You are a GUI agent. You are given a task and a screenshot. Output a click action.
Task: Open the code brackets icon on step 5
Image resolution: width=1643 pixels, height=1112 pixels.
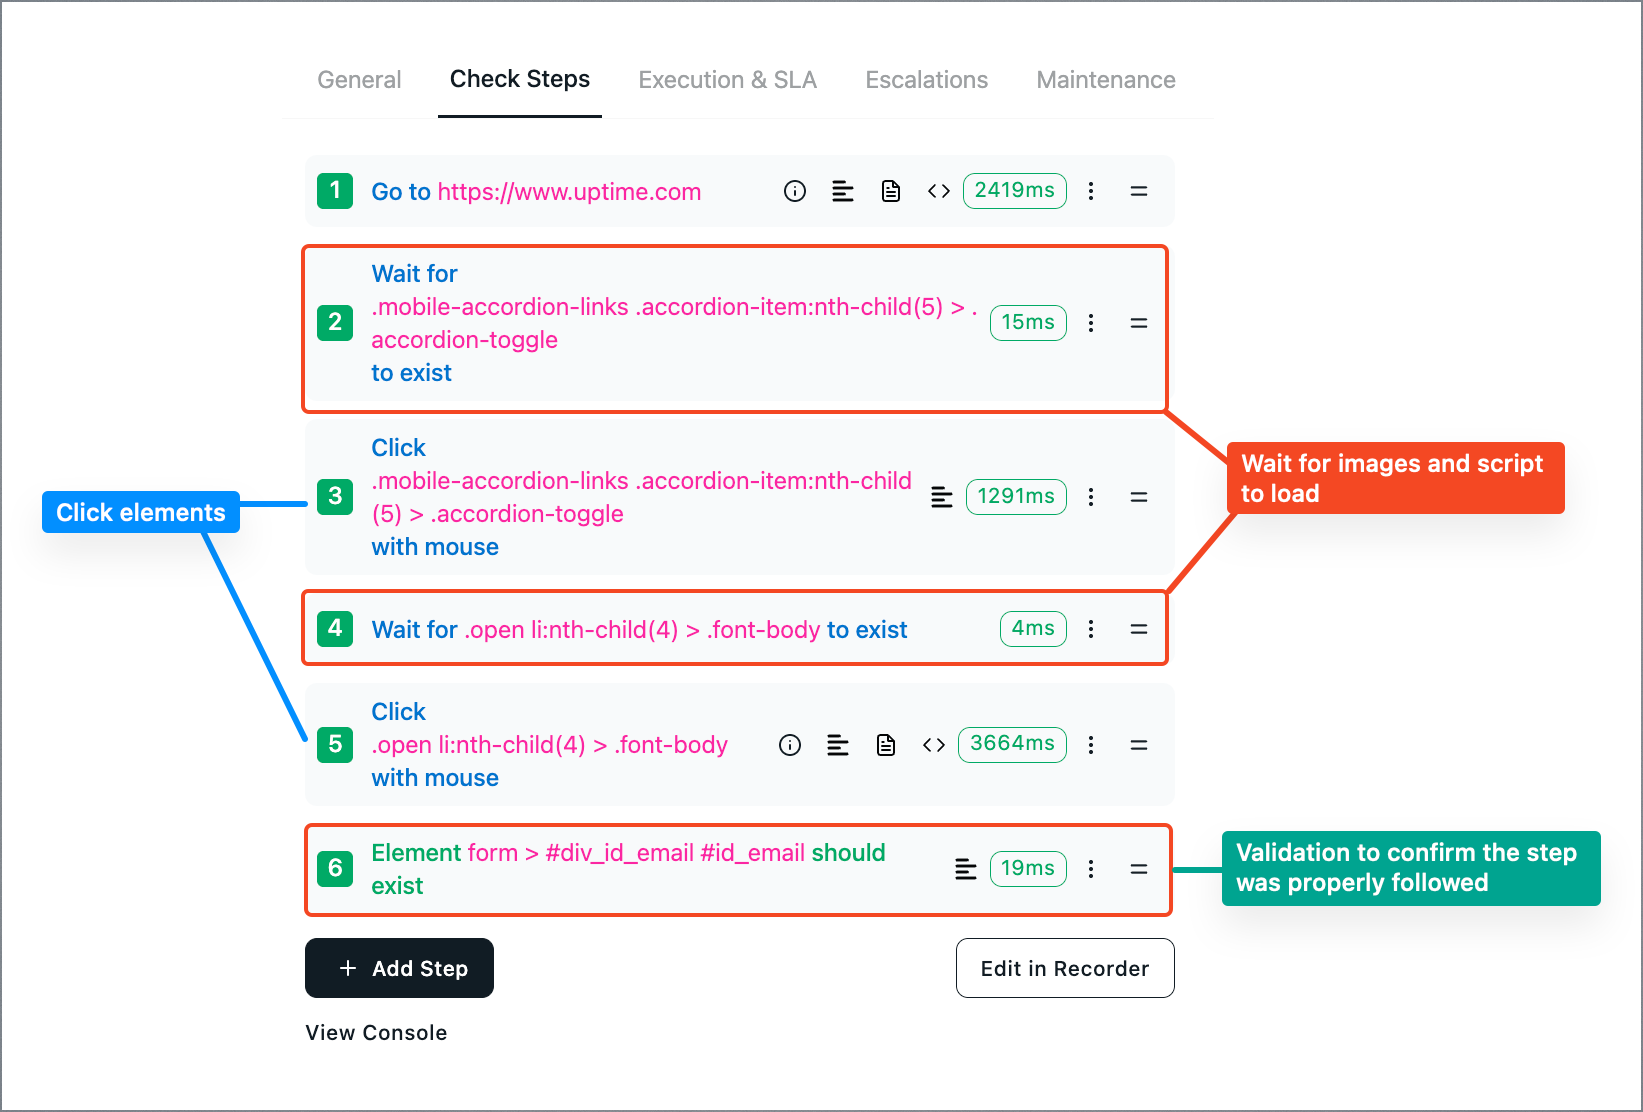point(933,745)
